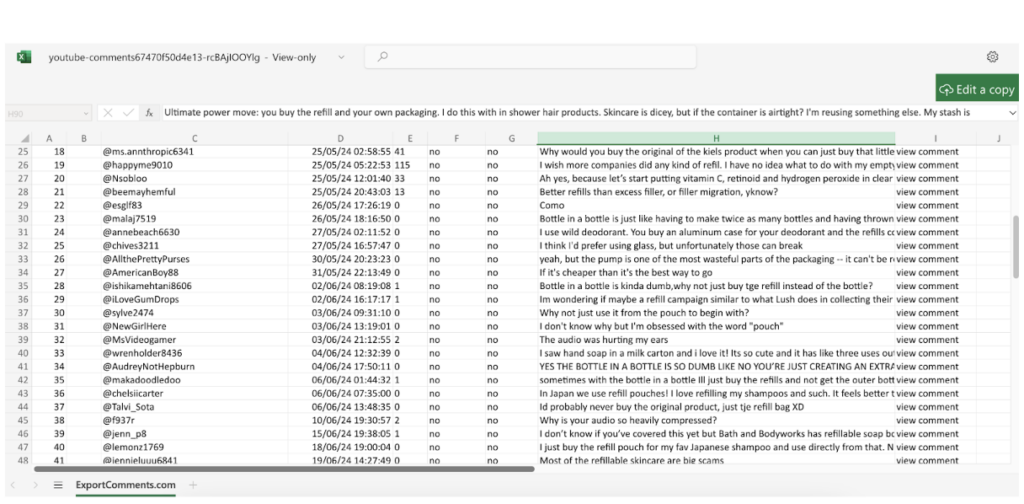Select cell with @AudreyNotHepburn
1024x504 pixels.
click(x=194, y=366)
